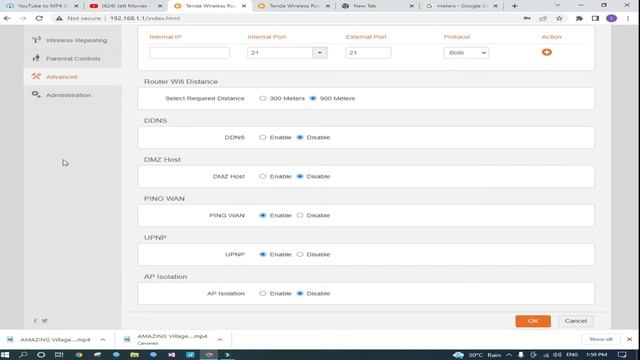640x360 pixels.
Task: Enable DMZ Host
Action: [262, 176]
